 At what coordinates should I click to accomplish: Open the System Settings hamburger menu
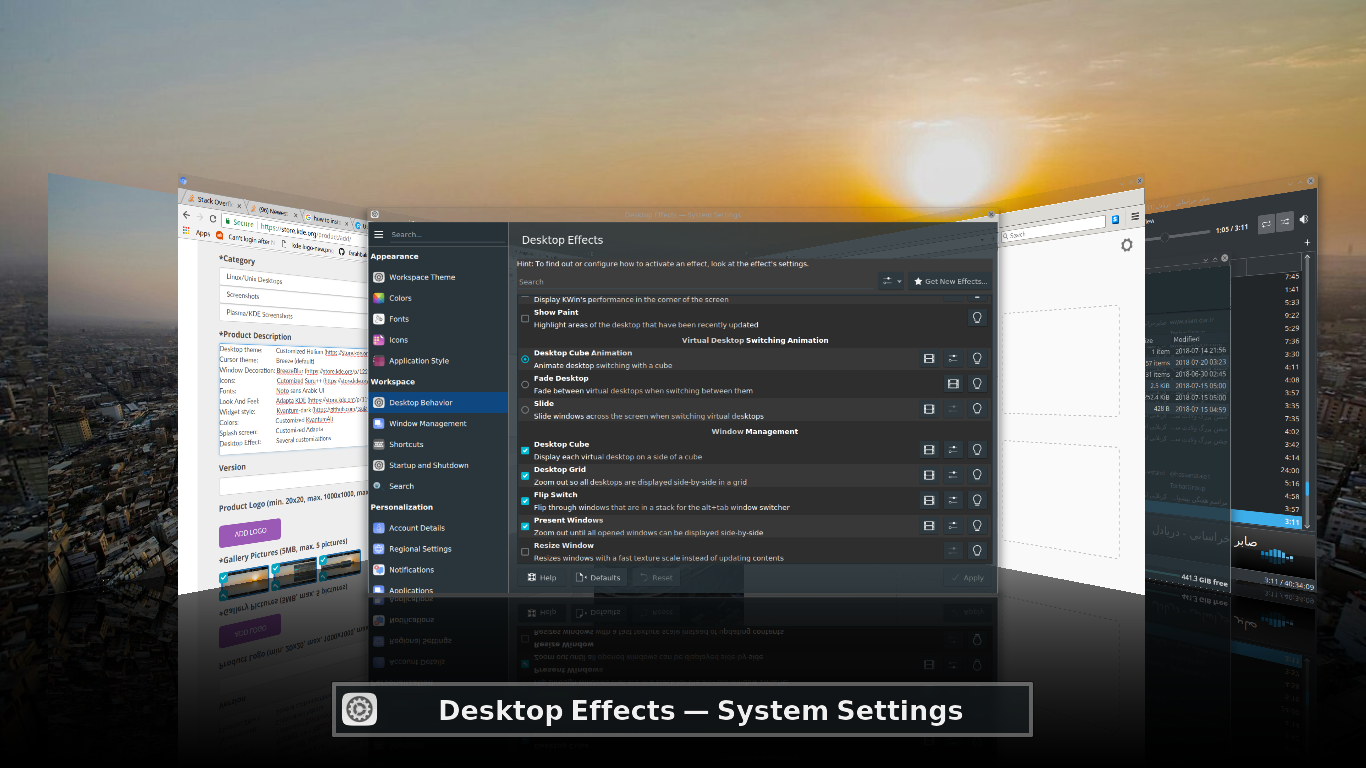click(378, 235)
